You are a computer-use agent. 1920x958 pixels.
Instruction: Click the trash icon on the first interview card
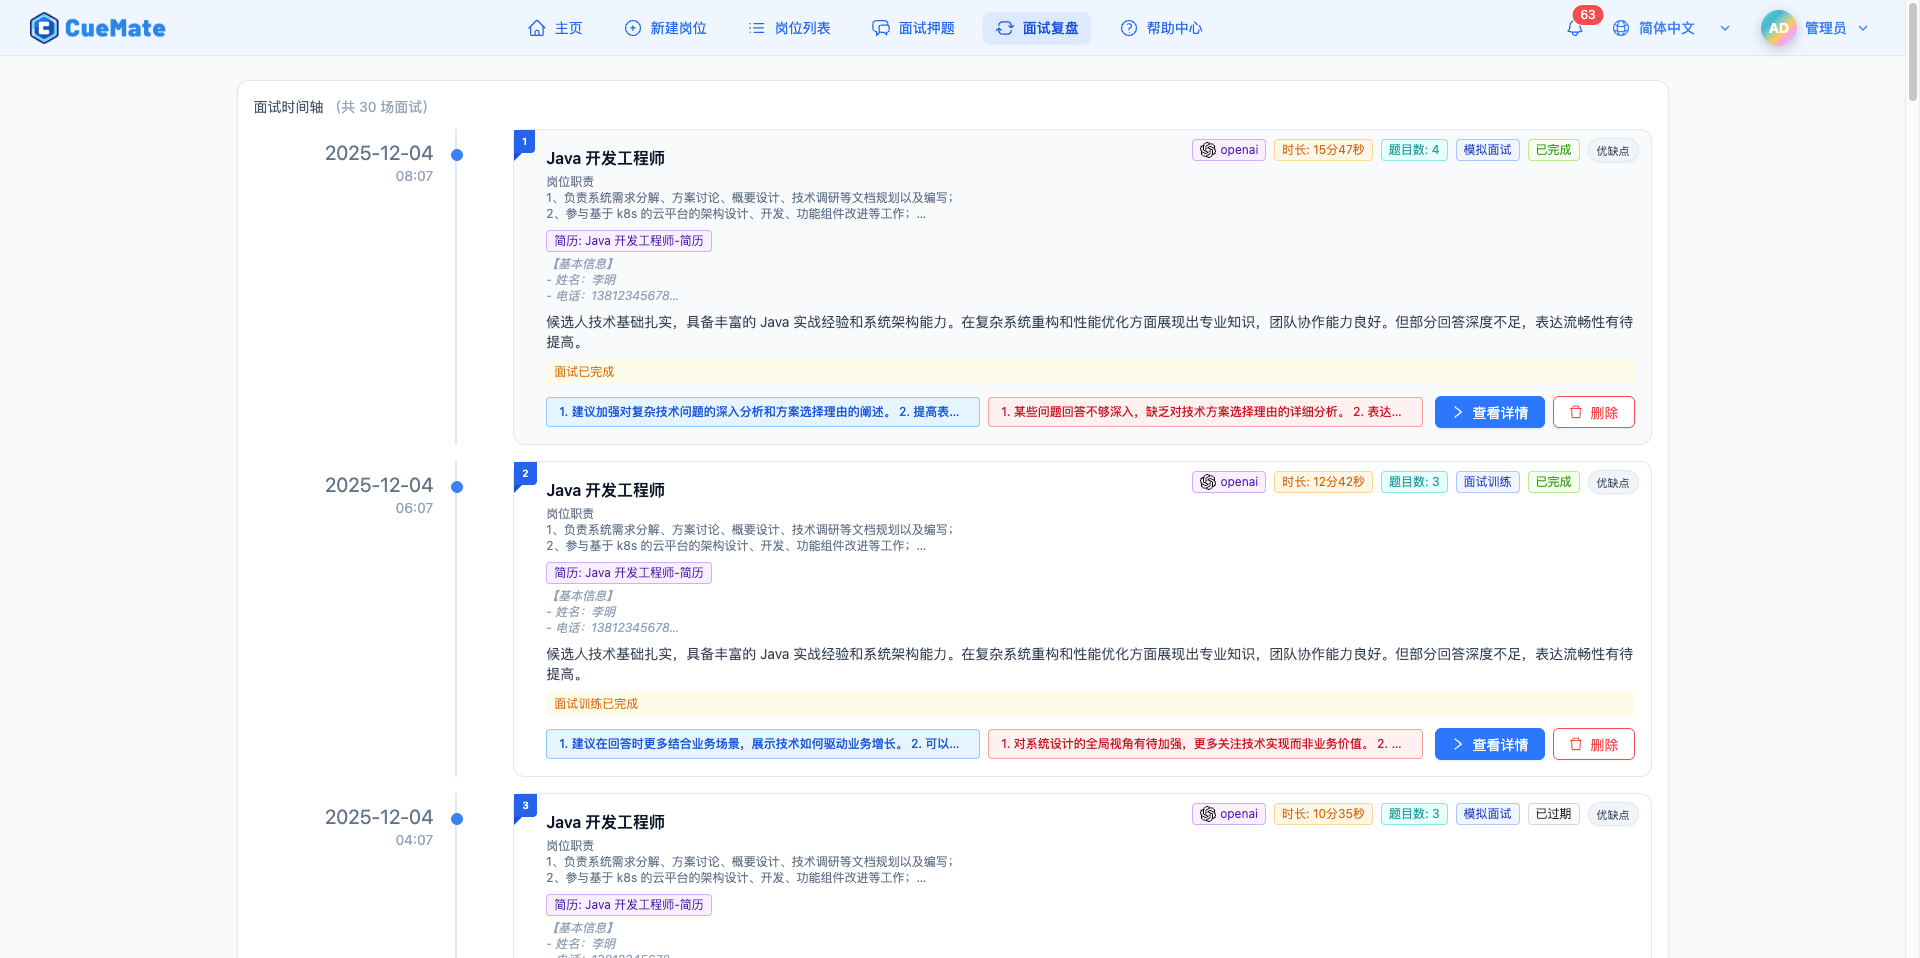1576,411
